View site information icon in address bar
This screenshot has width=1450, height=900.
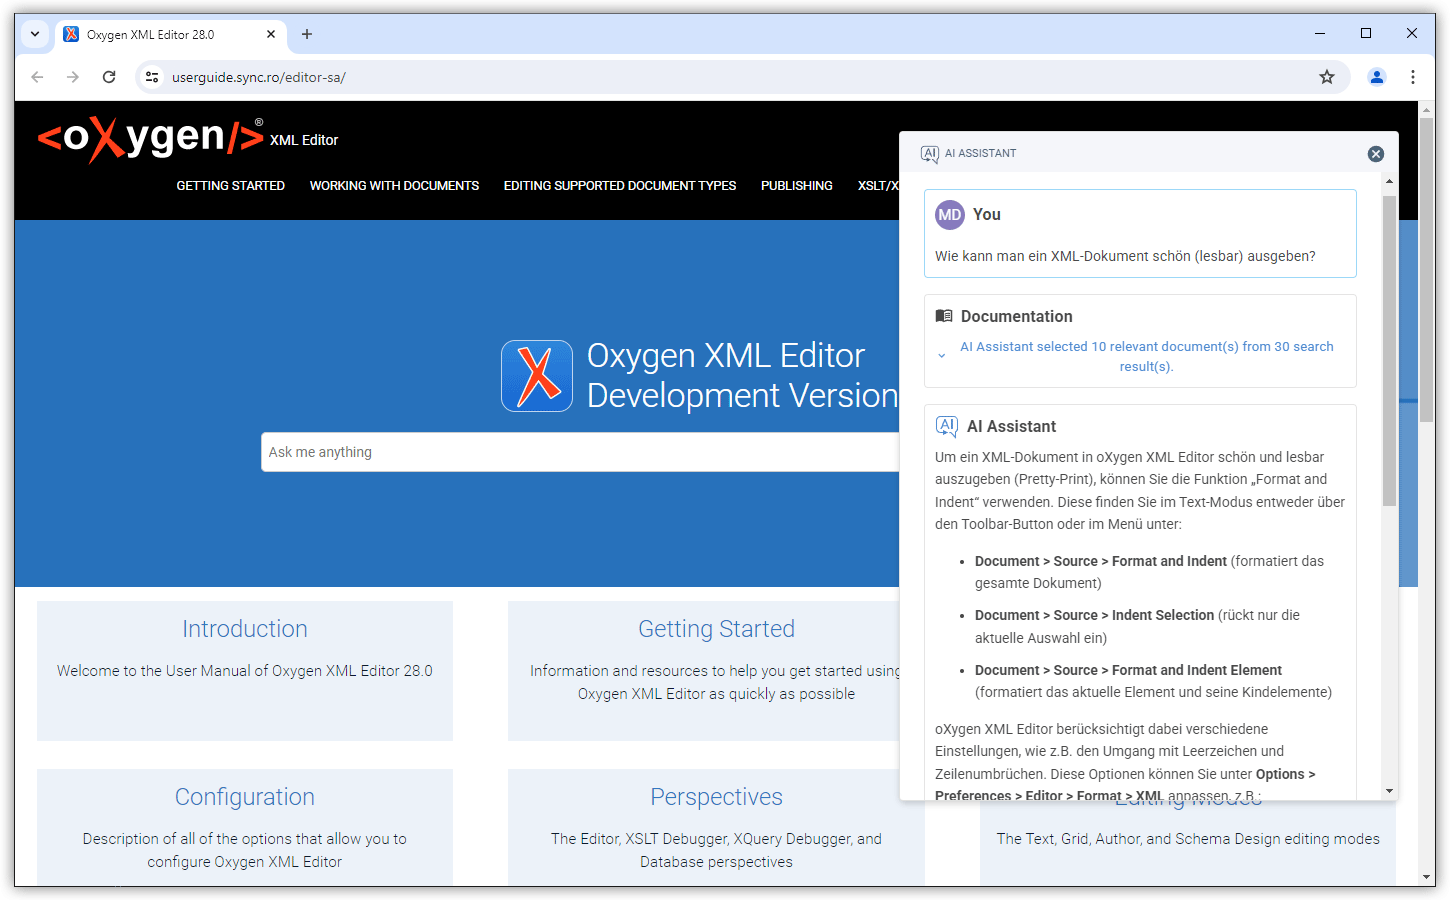[x=152, y=77]
